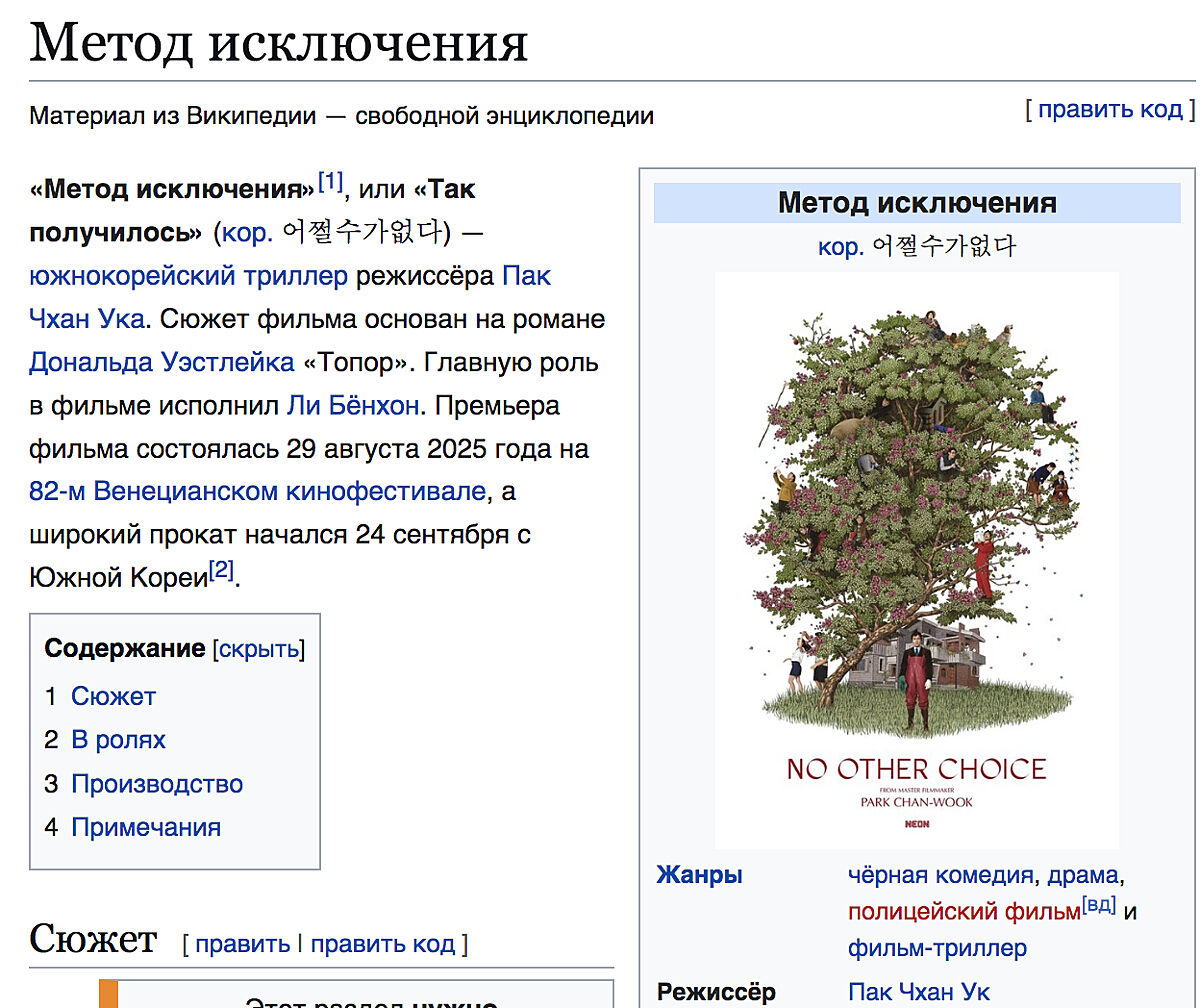
Task: Open the «южнокорейский триллер» link
Action: 188,276
